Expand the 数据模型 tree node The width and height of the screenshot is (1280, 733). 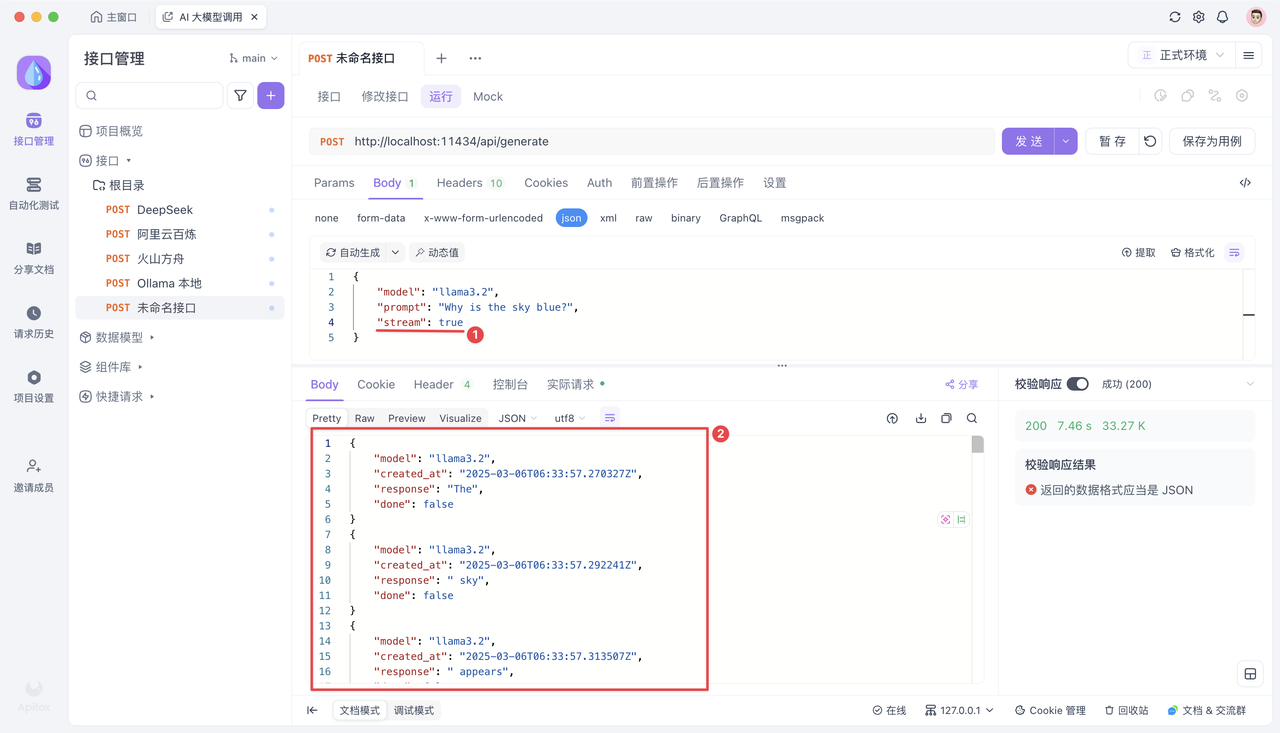coord(152,338)
